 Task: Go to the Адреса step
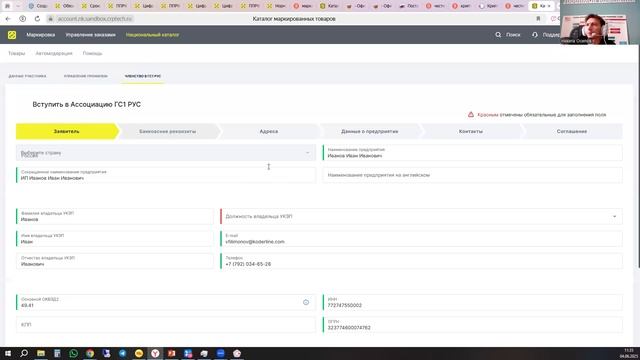[x=269, y=131]
